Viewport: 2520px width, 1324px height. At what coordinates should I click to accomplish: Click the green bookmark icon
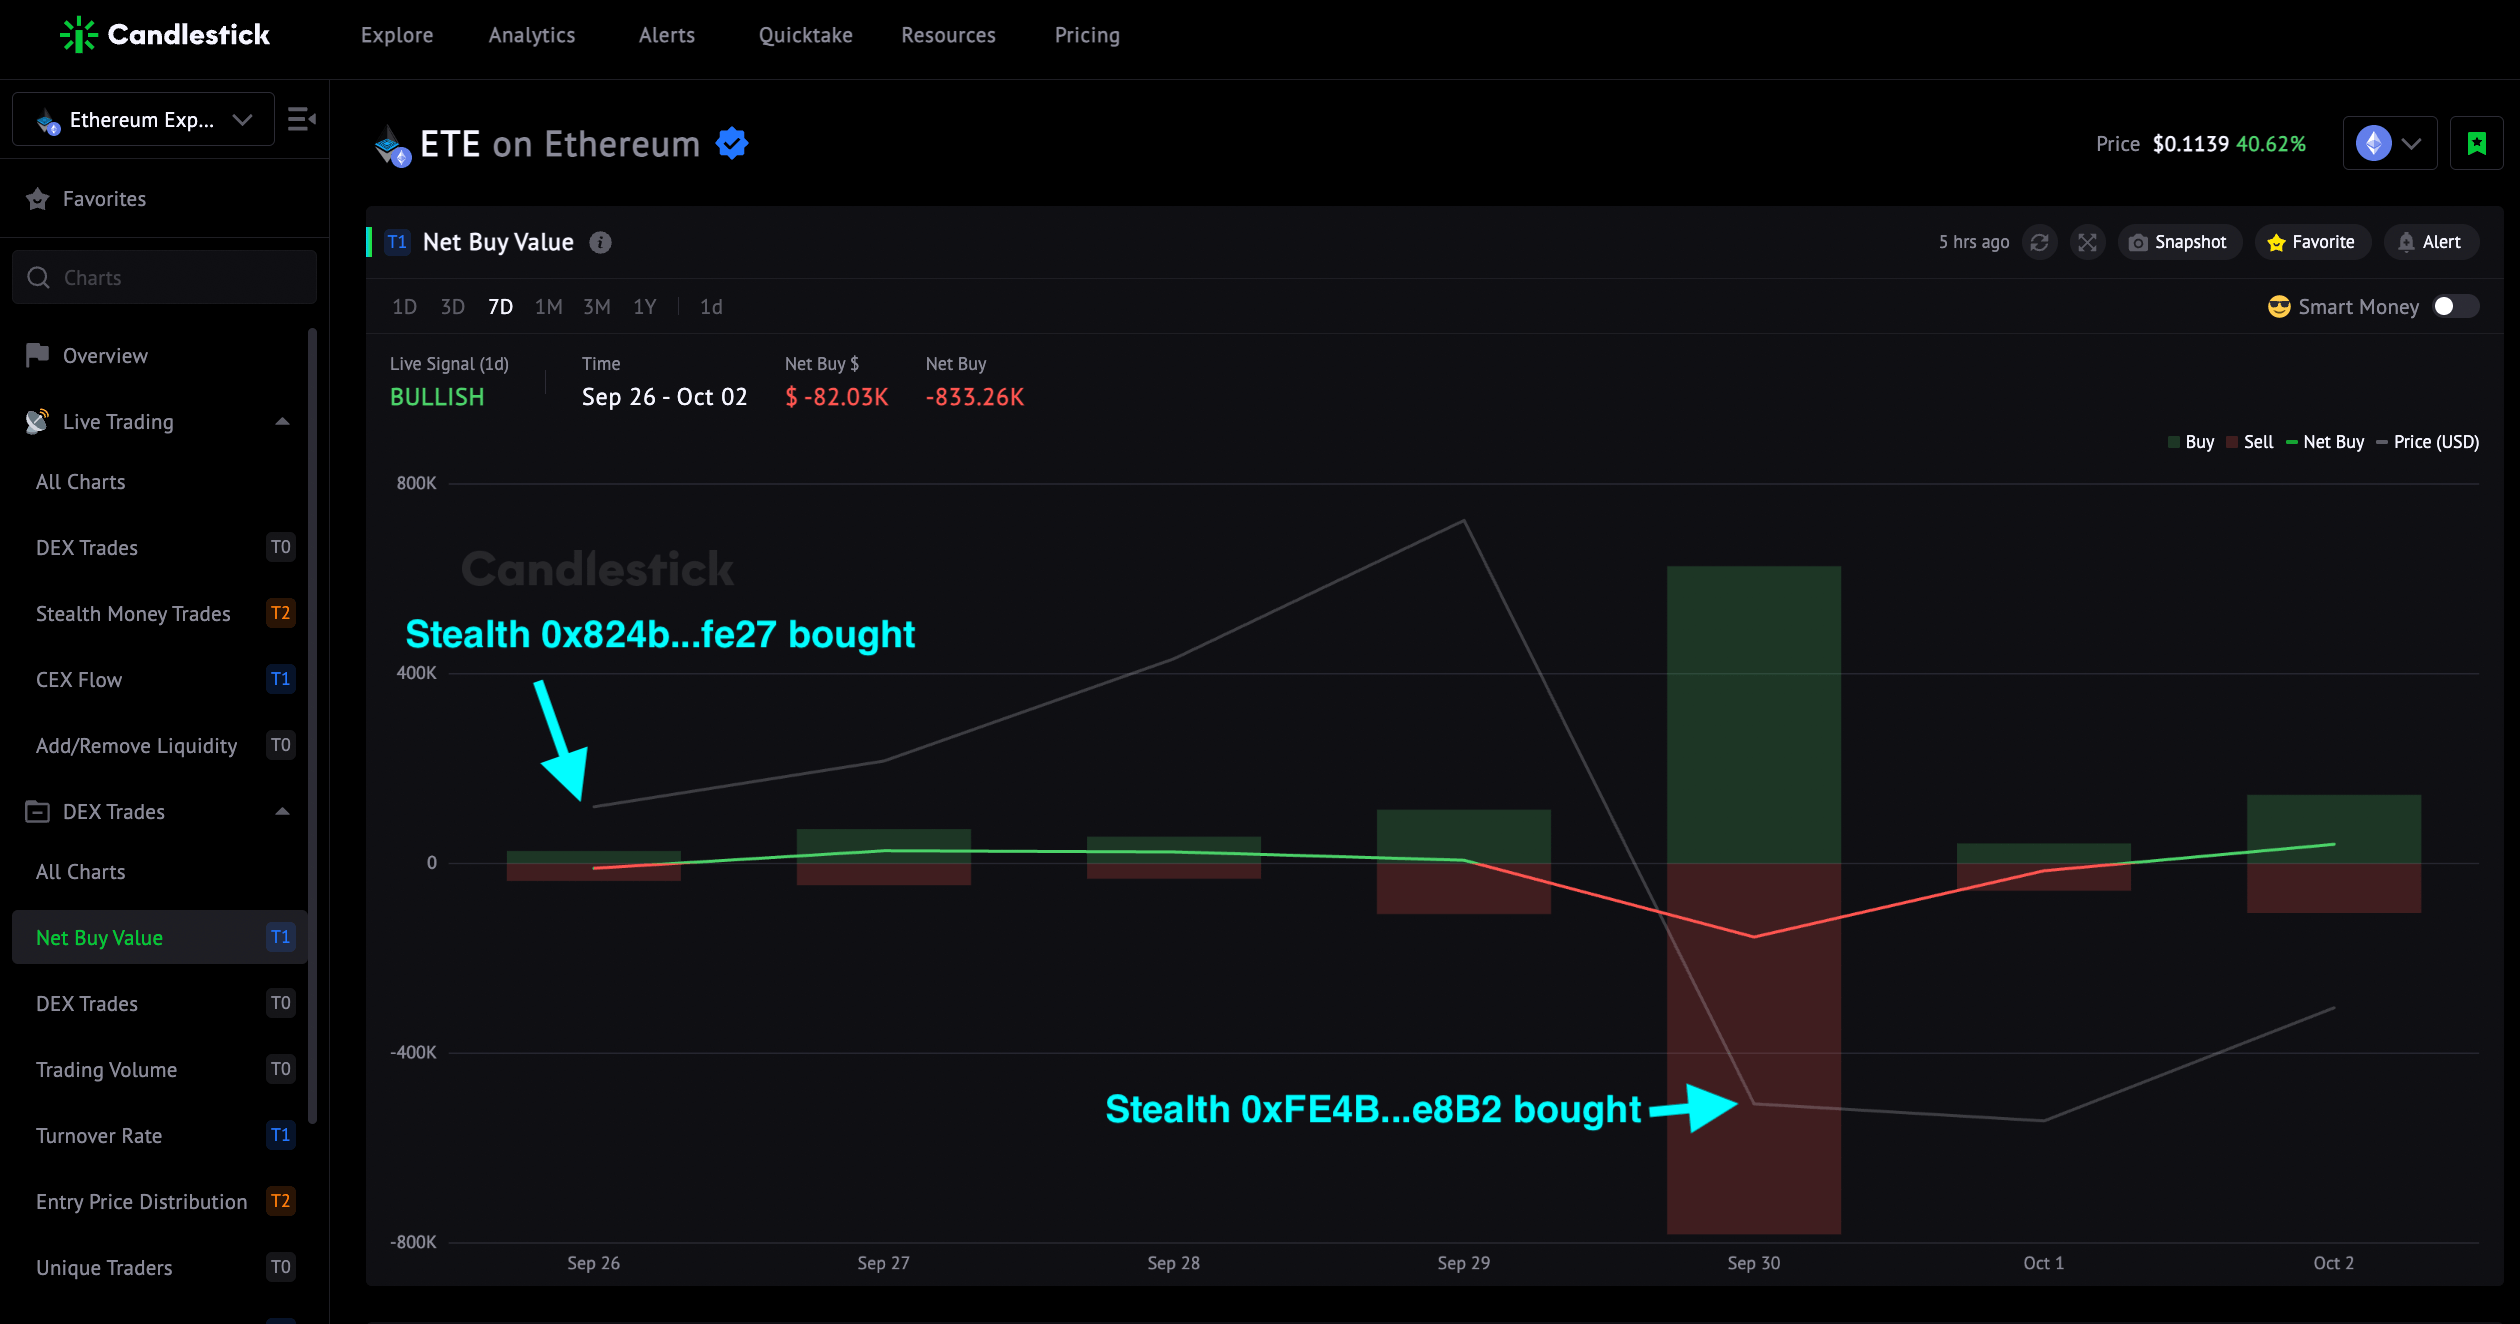(x=2477, y=143)
